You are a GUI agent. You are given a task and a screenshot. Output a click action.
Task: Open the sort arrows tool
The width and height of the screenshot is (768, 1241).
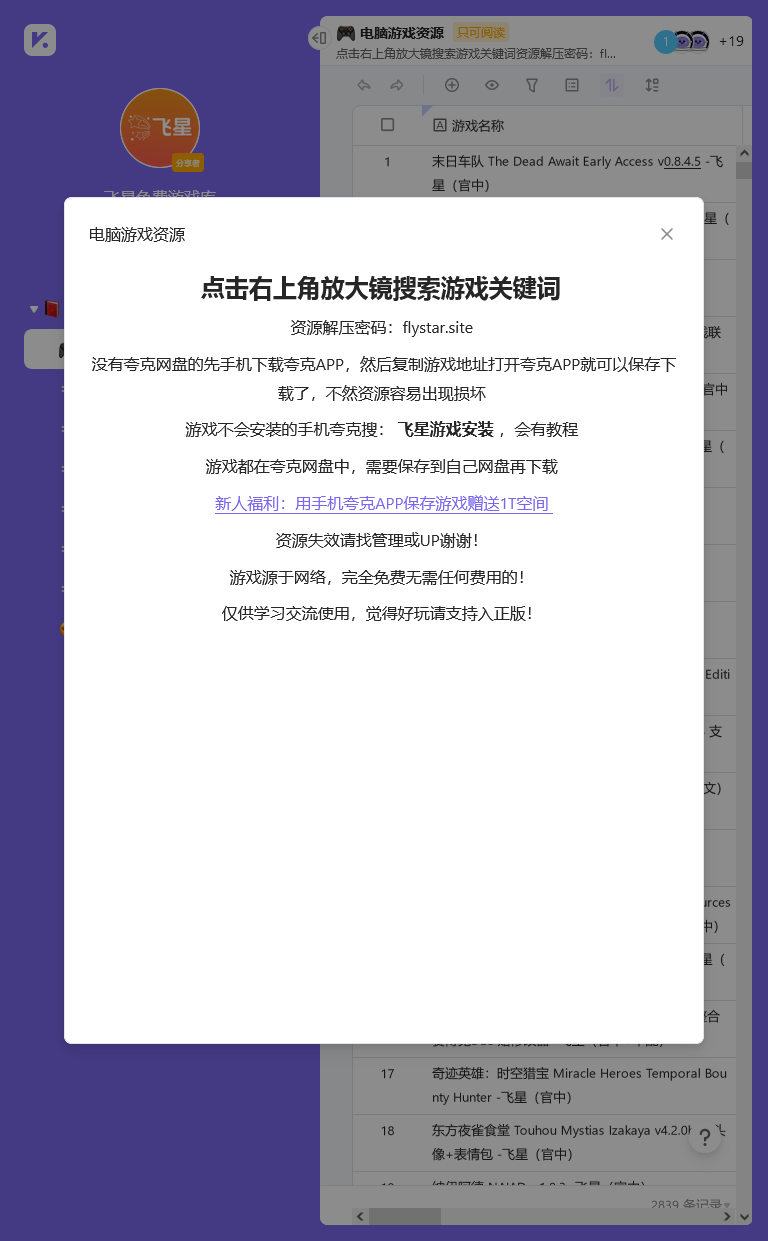point(612,86)
